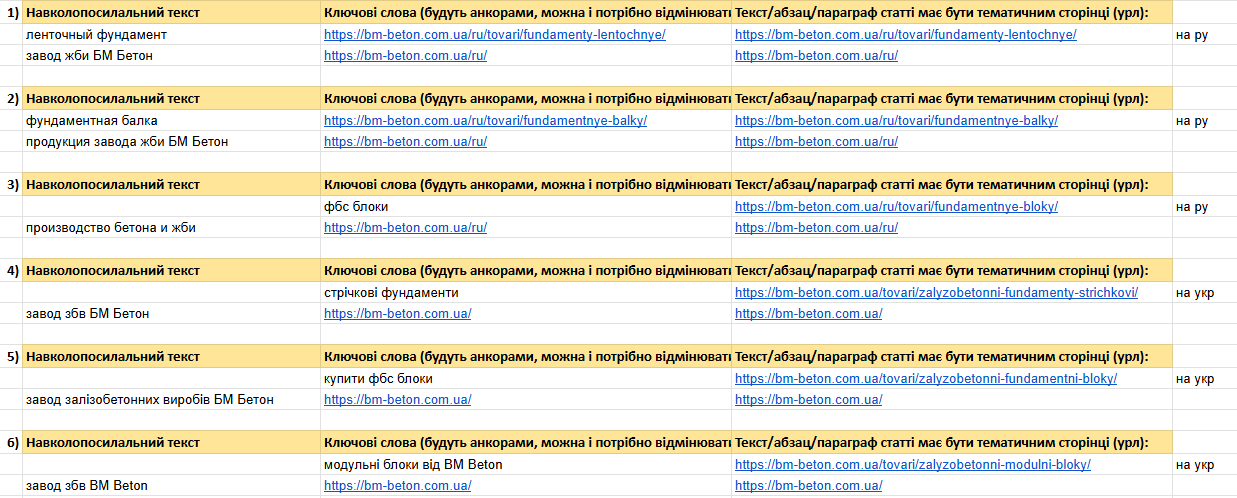Open the zalyzobetonni-modulni-bloky link
Image resolution: width=1237 pixels, height=498 pixels.
(913, 465)
